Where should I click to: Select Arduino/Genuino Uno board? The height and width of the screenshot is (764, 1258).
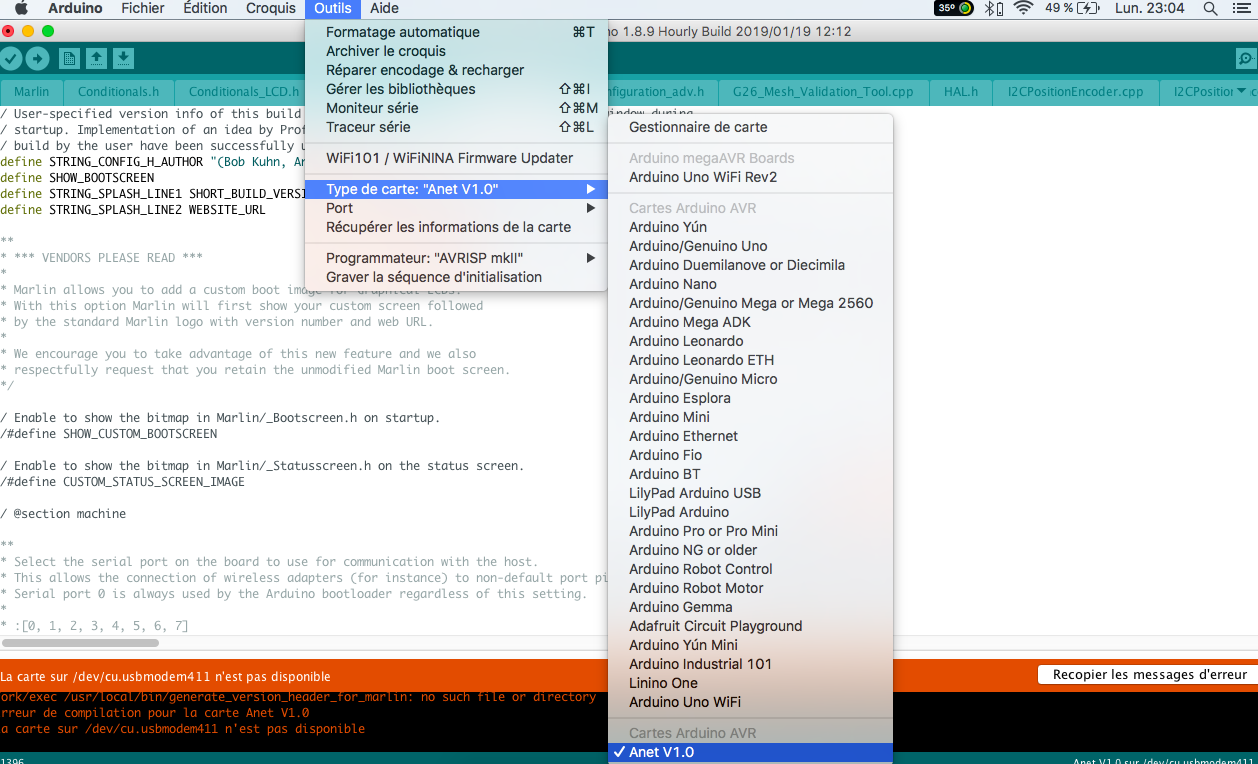750,246
